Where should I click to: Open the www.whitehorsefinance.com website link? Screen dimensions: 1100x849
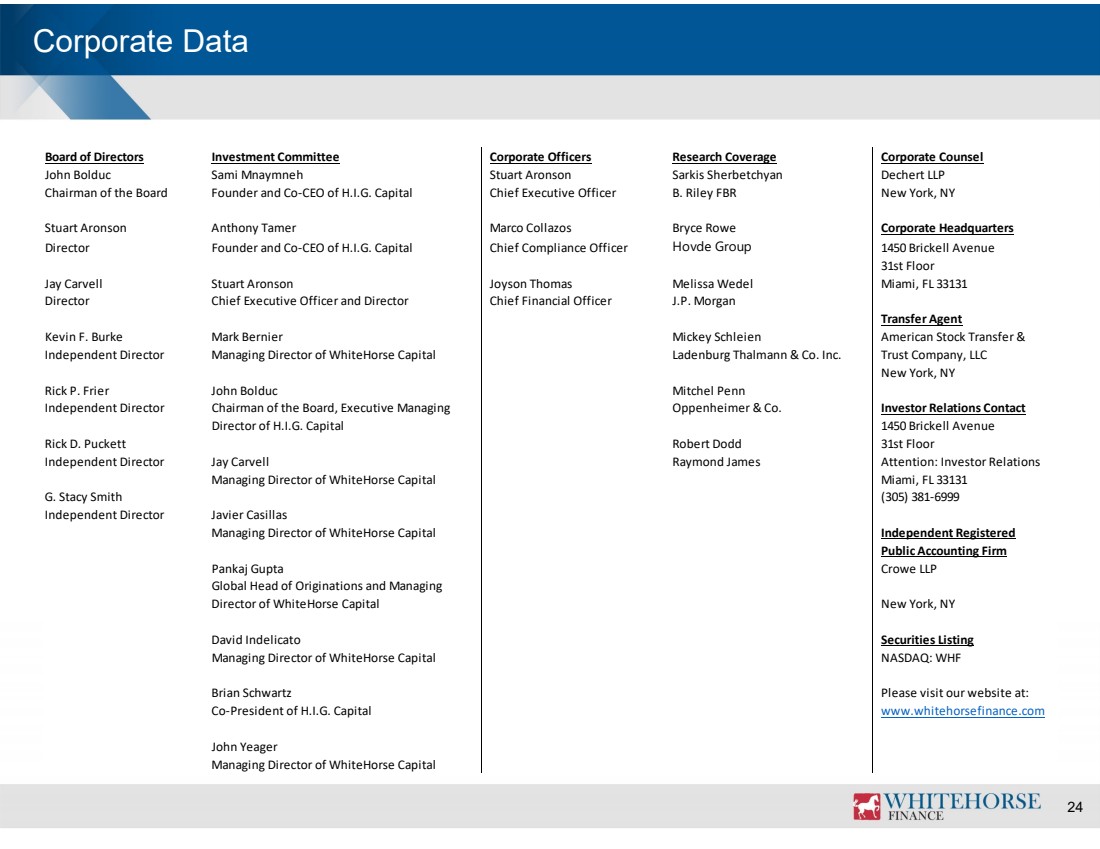pyautogui.click(x=962, y=711)
